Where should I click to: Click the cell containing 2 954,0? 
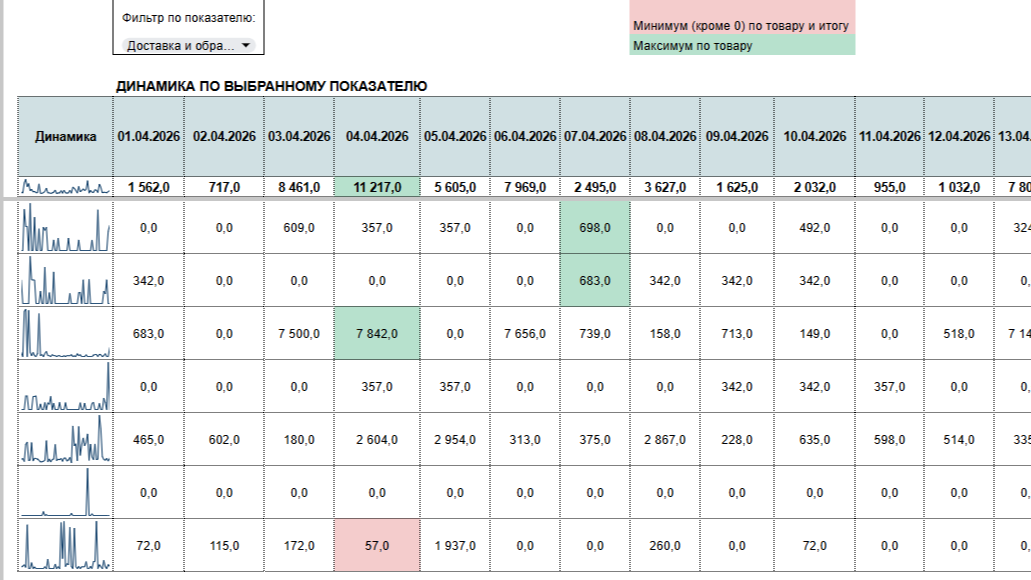tap(454, 439)
